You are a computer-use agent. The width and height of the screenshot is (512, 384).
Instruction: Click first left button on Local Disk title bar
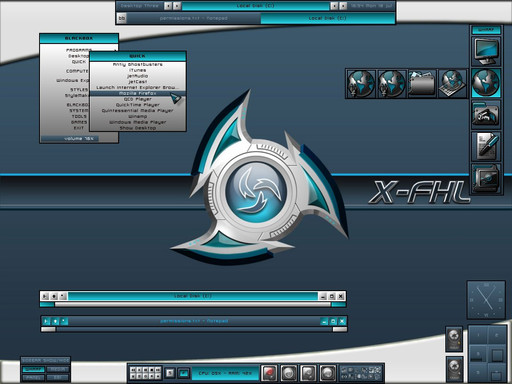[45, 296]
